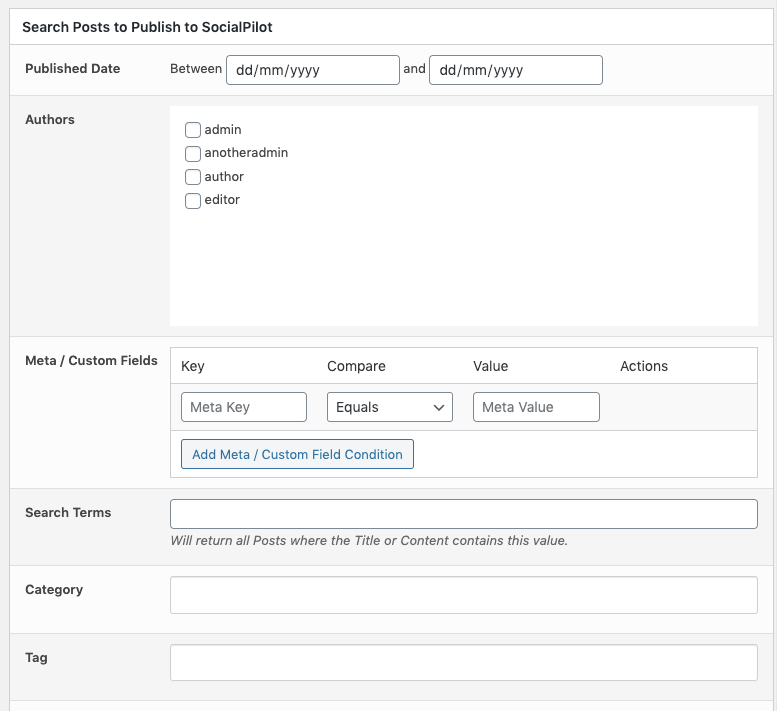This screenshot has width=777, height=711.
Task: Enable the editor author checkbox
Action: (x=193, y=201)
